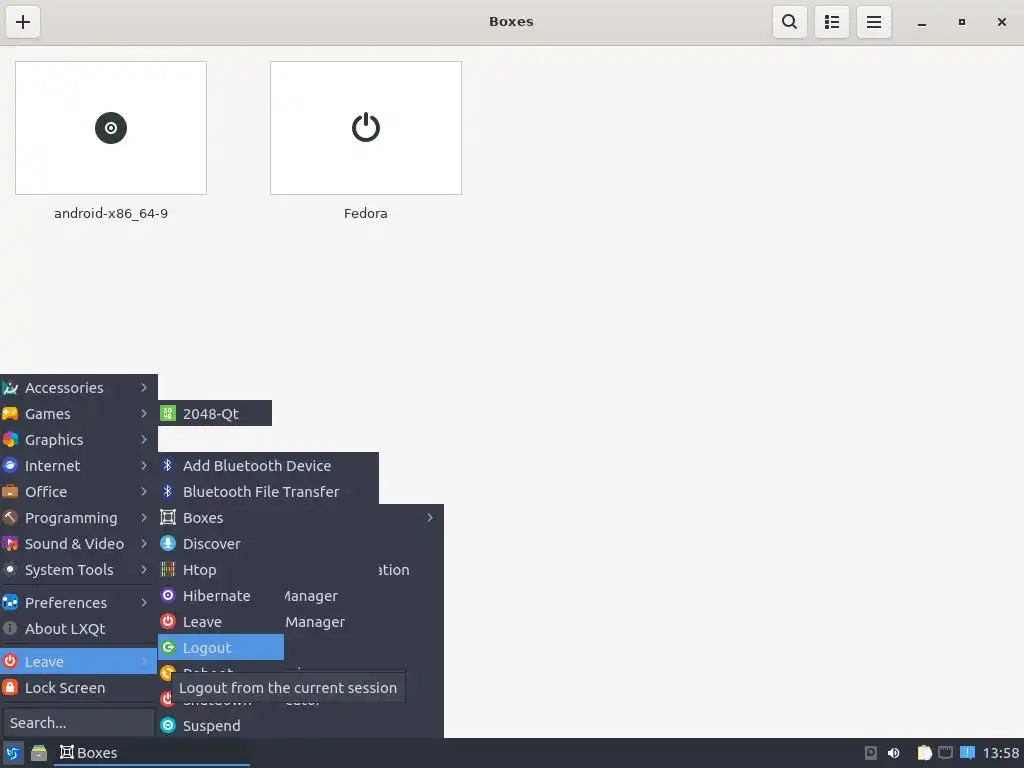Choose Add Bluetooth Device
The width and height of the screenshot is (1024, 768).
click(268, 466)
